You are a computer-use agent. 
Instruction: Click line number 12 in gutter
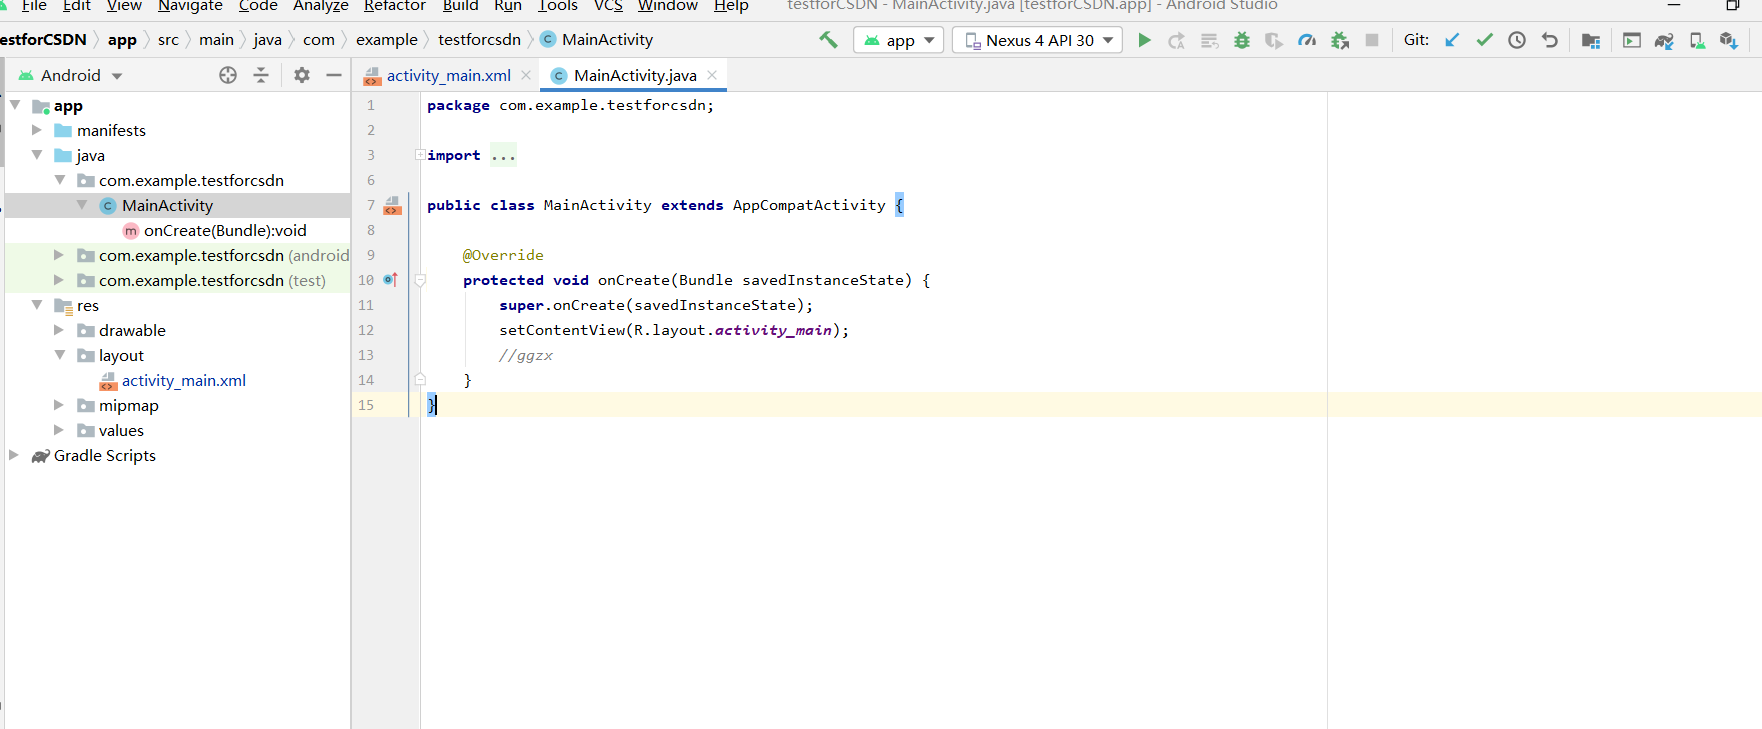366,330
